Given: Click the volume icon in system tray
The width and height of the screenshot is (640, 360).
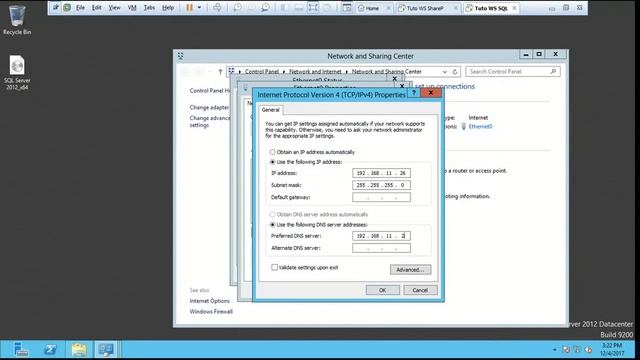Looking at the screenshot, I should click(x=588, y=350).
